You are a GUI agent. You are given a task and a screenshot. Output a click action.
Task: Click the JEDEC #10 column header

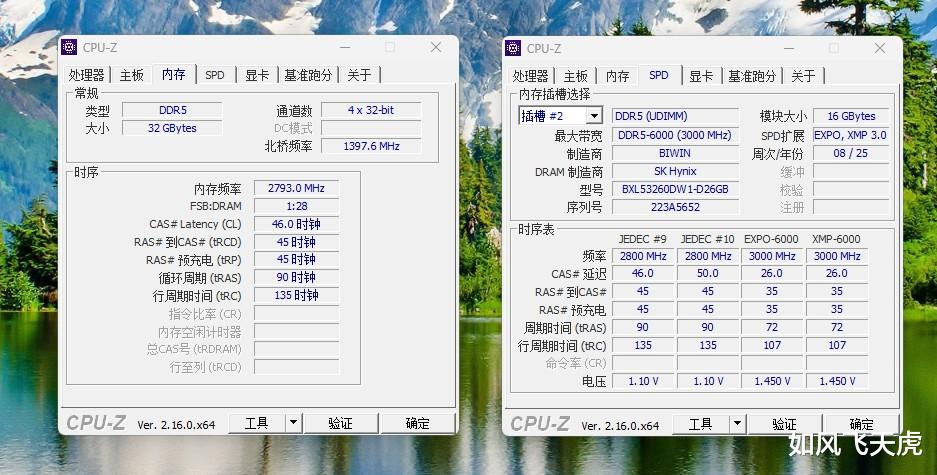coord(708,239)
